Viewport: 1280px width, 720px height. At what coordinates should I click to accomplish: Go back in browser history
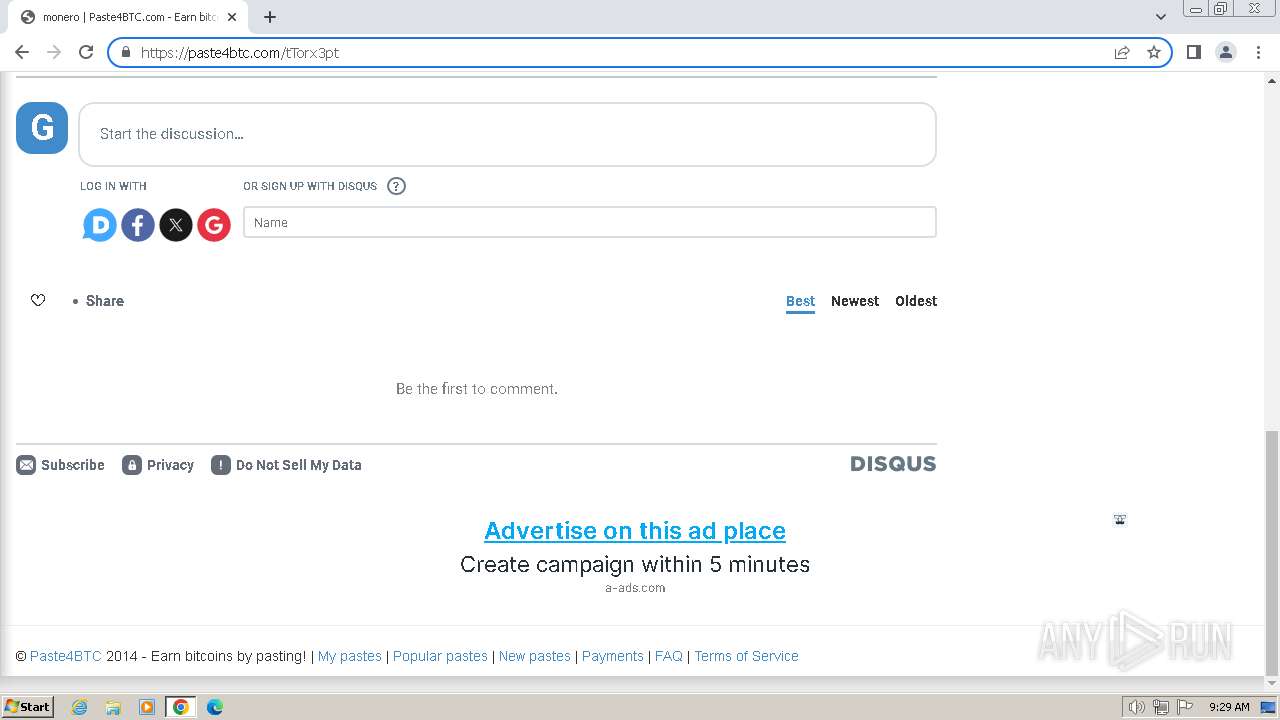click(22, 52)
